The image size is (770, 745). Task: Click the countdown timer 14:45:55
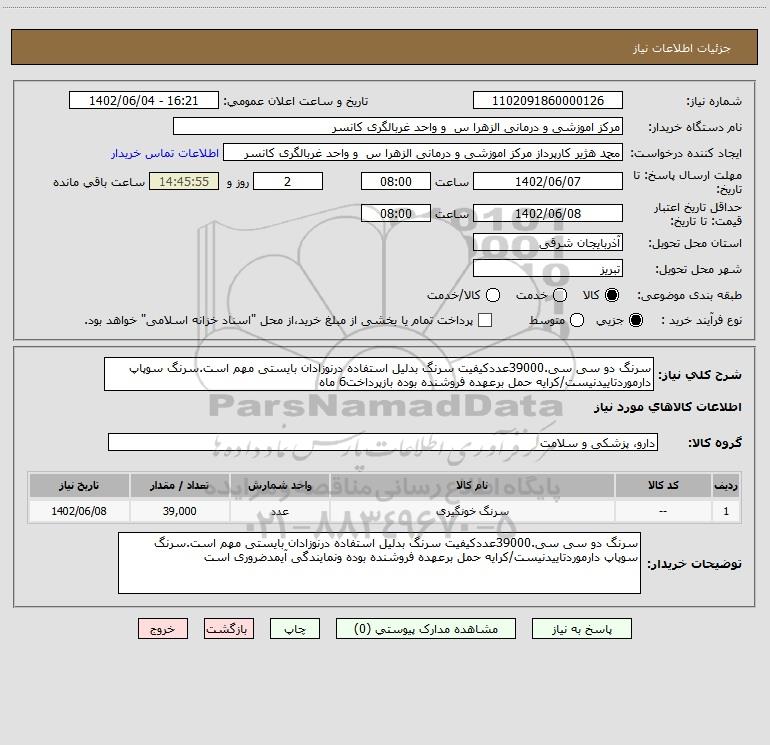point(184,181)
